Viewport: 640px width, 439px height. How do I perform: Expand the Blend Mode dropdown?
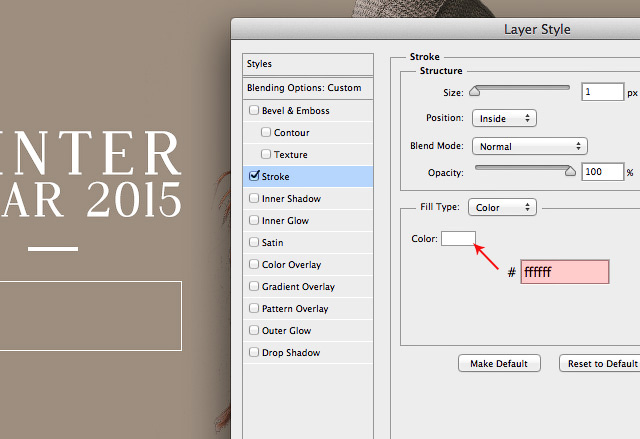(x=530, y=146)
